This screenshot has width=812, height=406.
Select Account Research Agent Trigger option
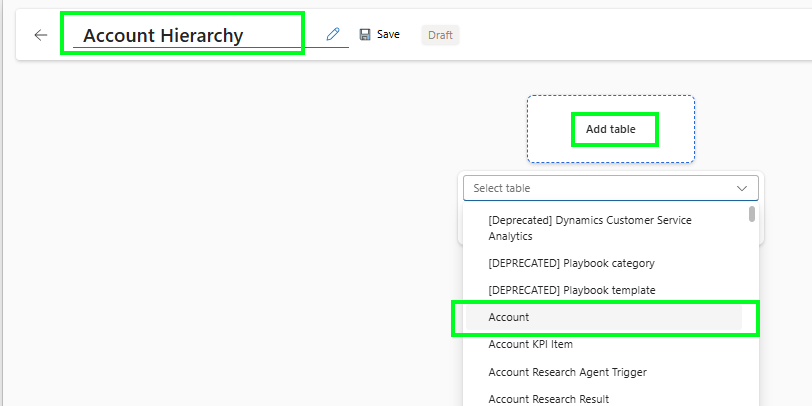(567, 372)
